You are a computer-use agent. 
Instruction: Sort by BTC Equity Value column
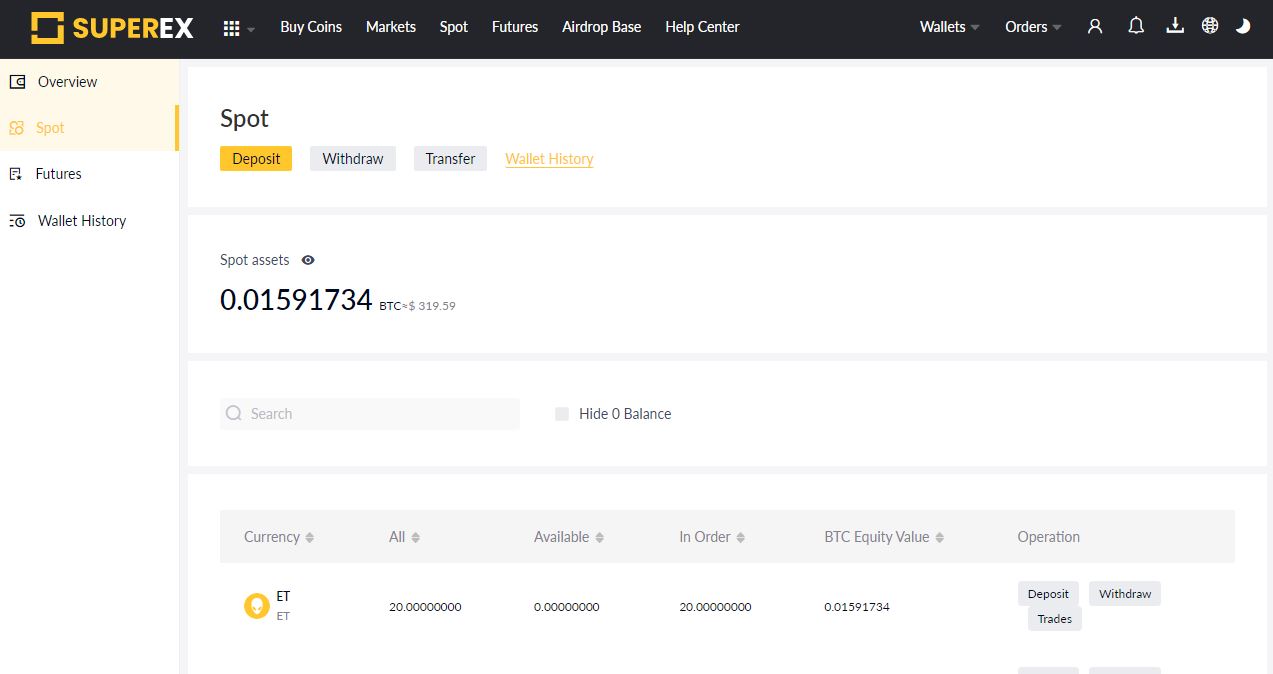[884, 537]
